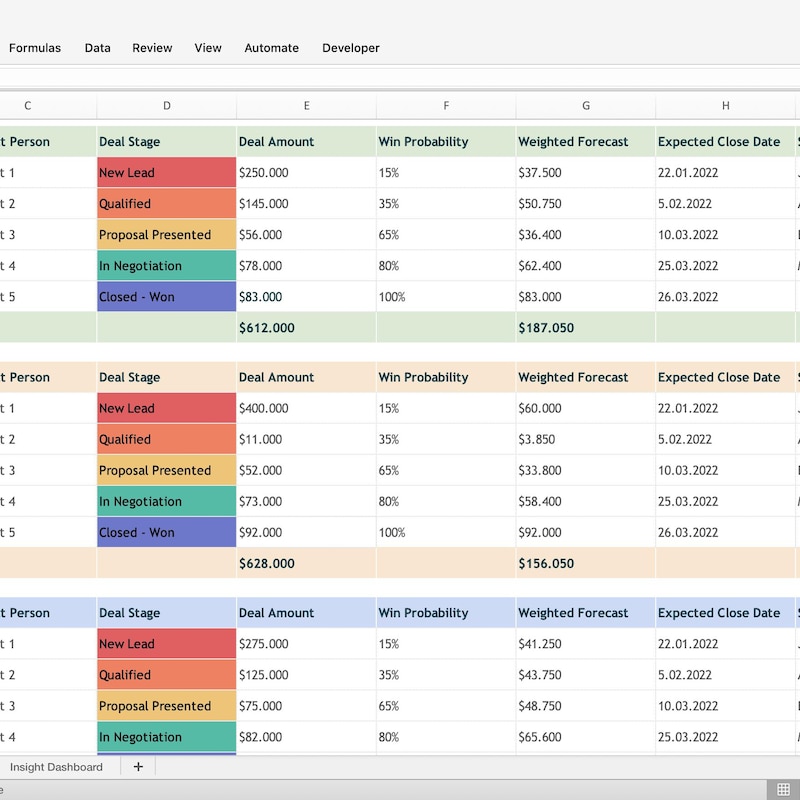This screenshot has height=800, width=800.
Task: Click the plus icon to add a new sheet
Action: (x=138, y=766)
